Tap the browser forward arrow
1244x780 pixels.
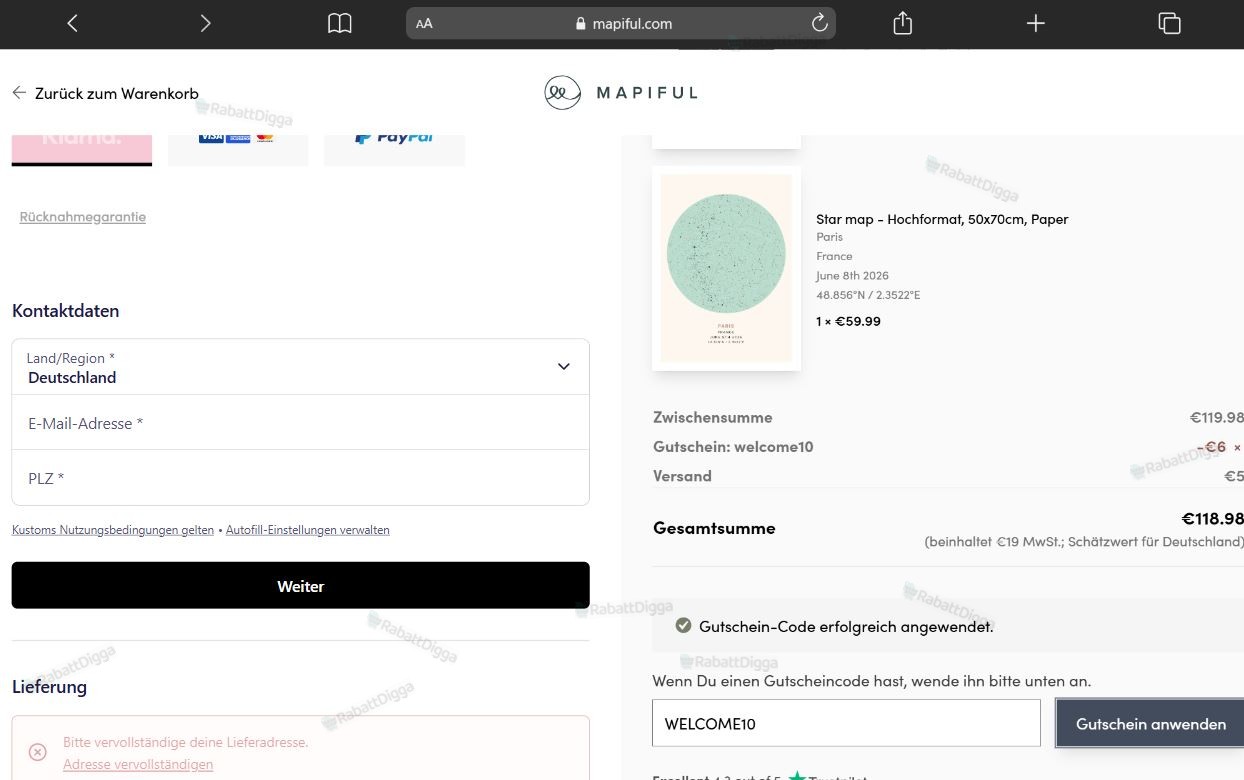tap(205, 23)
